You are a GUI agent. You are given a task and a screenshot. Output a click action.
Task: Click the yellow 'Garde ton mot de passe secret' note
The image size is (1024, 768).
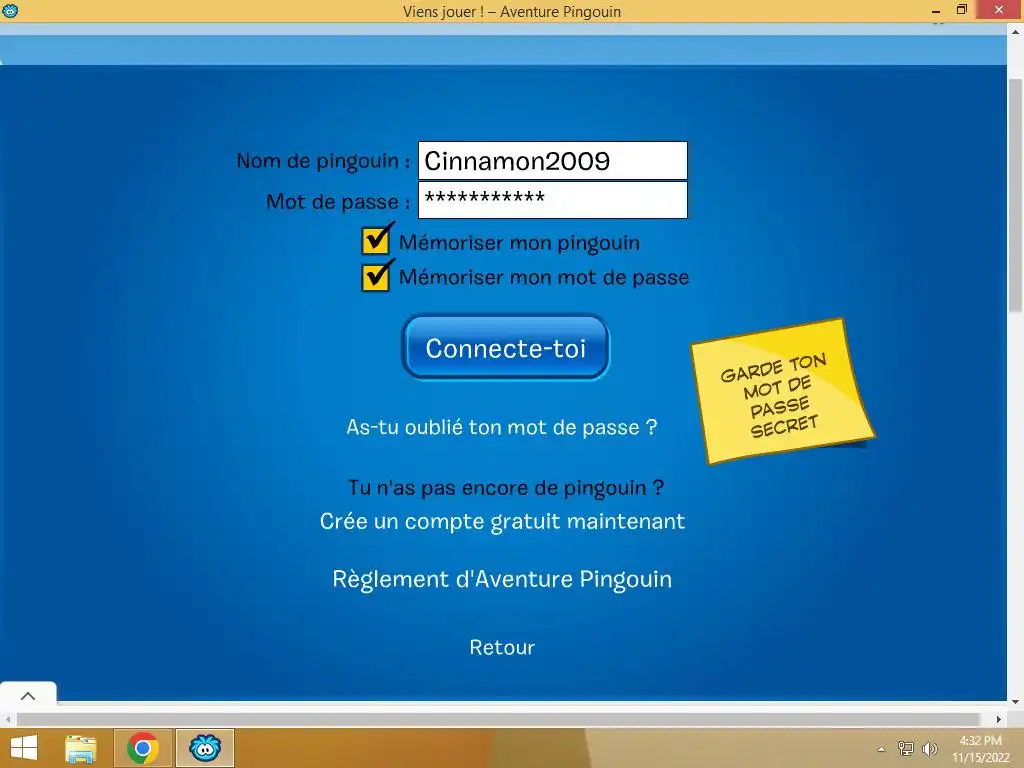[x=782, y=392]
